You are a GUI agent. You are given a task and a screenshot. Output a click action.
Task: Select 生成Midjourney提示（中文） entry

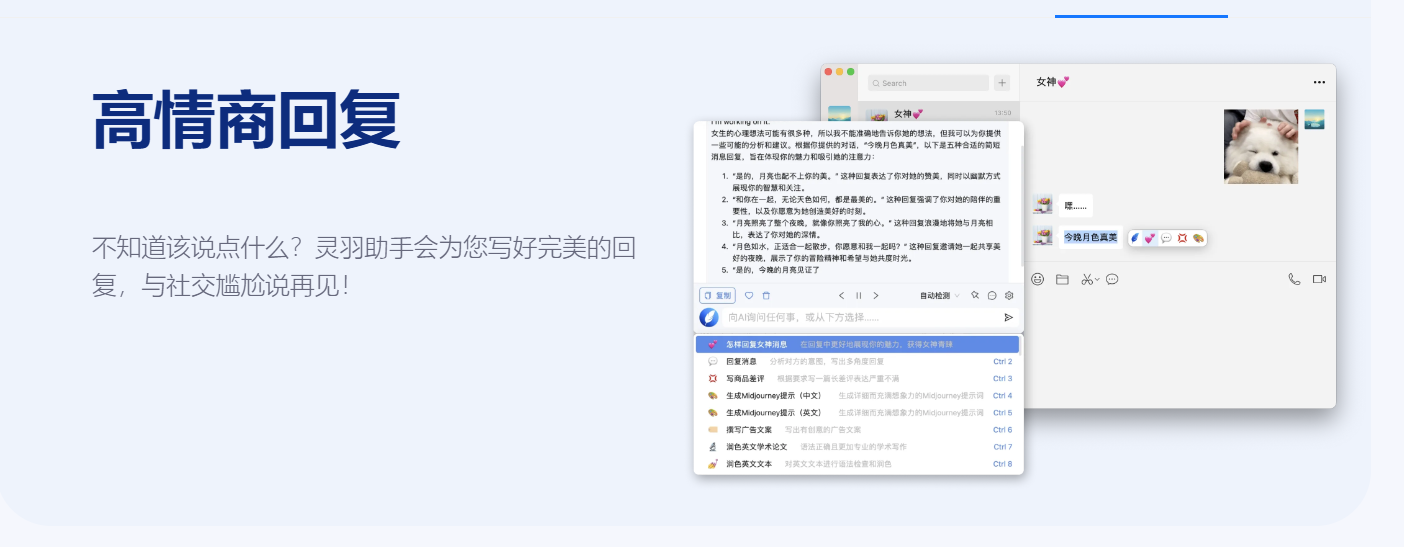[858, 395]
